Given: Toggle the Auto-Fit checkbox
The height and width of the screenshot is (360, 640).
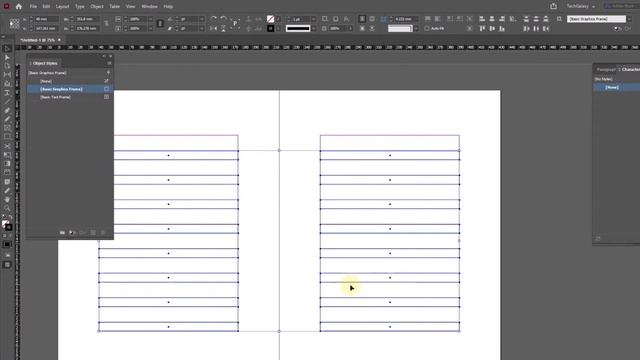Looking at the screenshot, I should [427, 29].
